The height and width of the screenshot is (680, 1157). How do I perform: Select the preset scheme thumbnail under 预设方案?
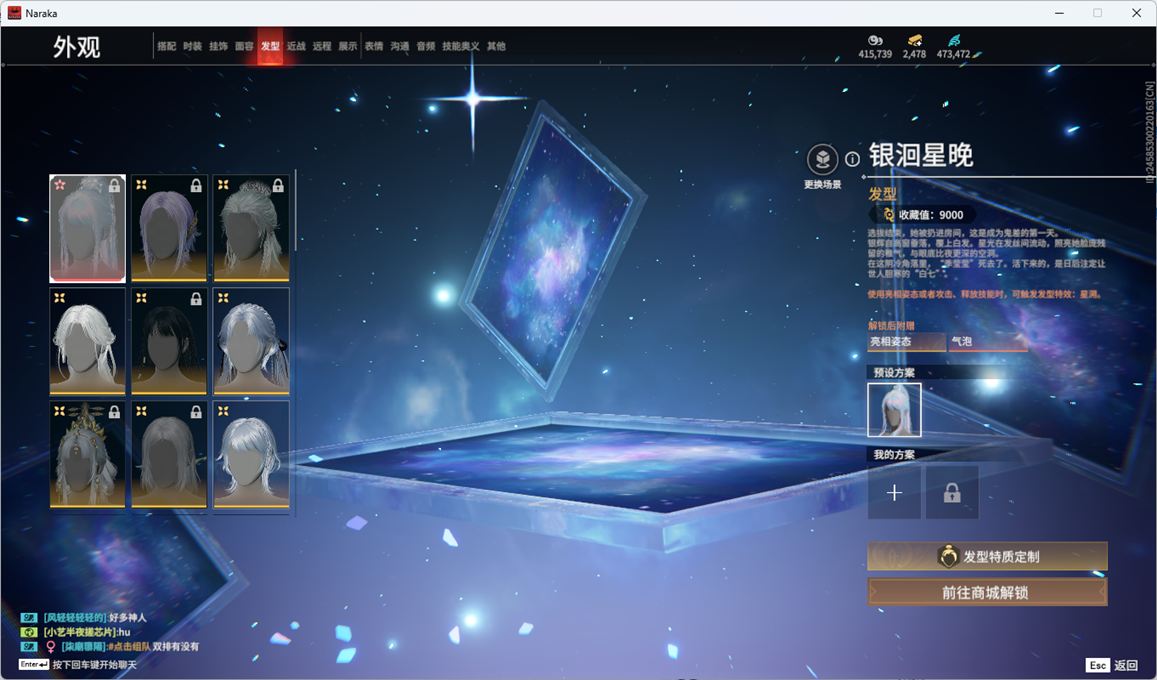pos(894,410)
